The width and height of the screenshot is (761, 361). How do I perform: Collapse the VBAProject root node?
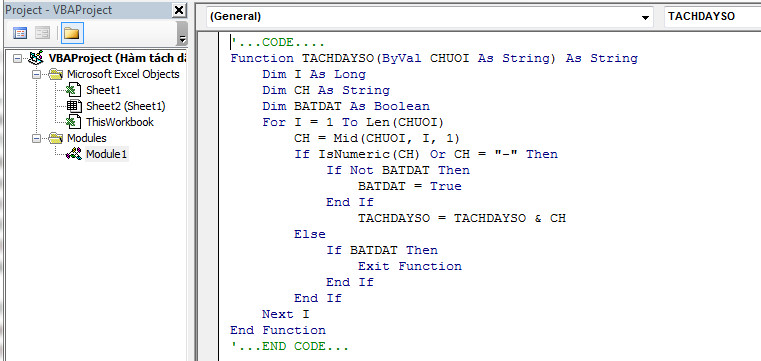(18, 59)
